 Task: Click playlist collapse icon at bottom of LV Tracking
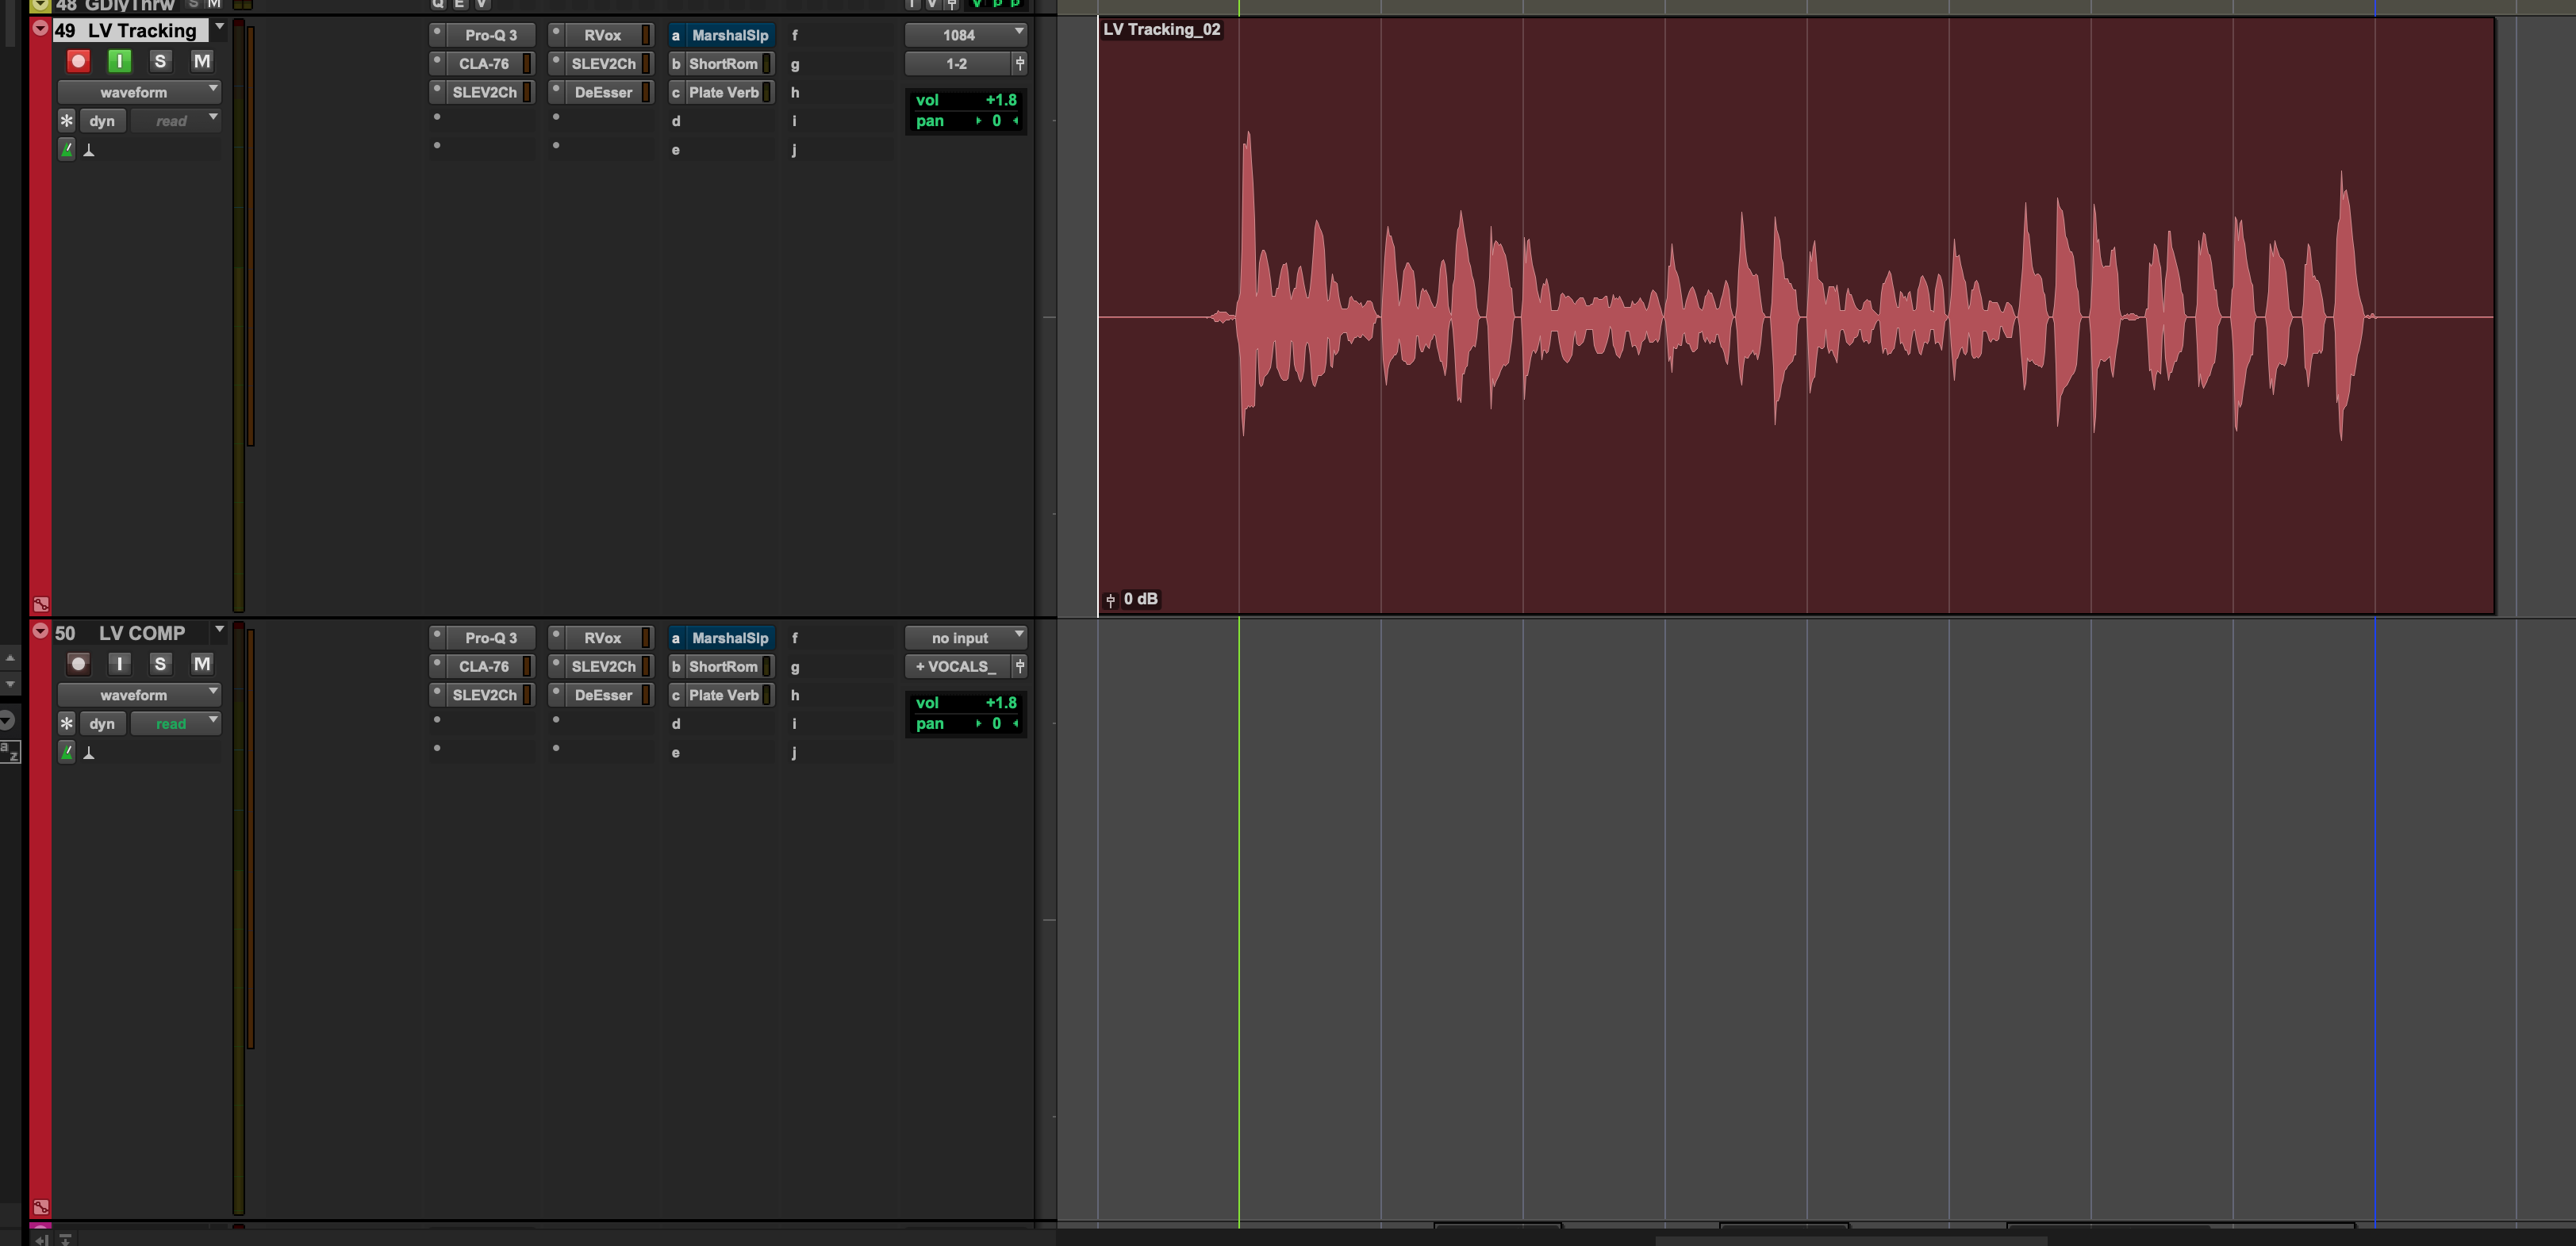click(41, 604)
